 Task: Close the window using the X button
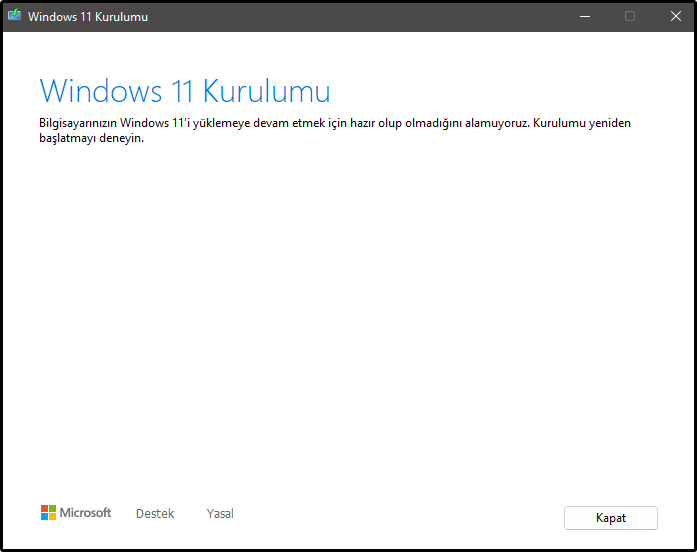(676, 16)
